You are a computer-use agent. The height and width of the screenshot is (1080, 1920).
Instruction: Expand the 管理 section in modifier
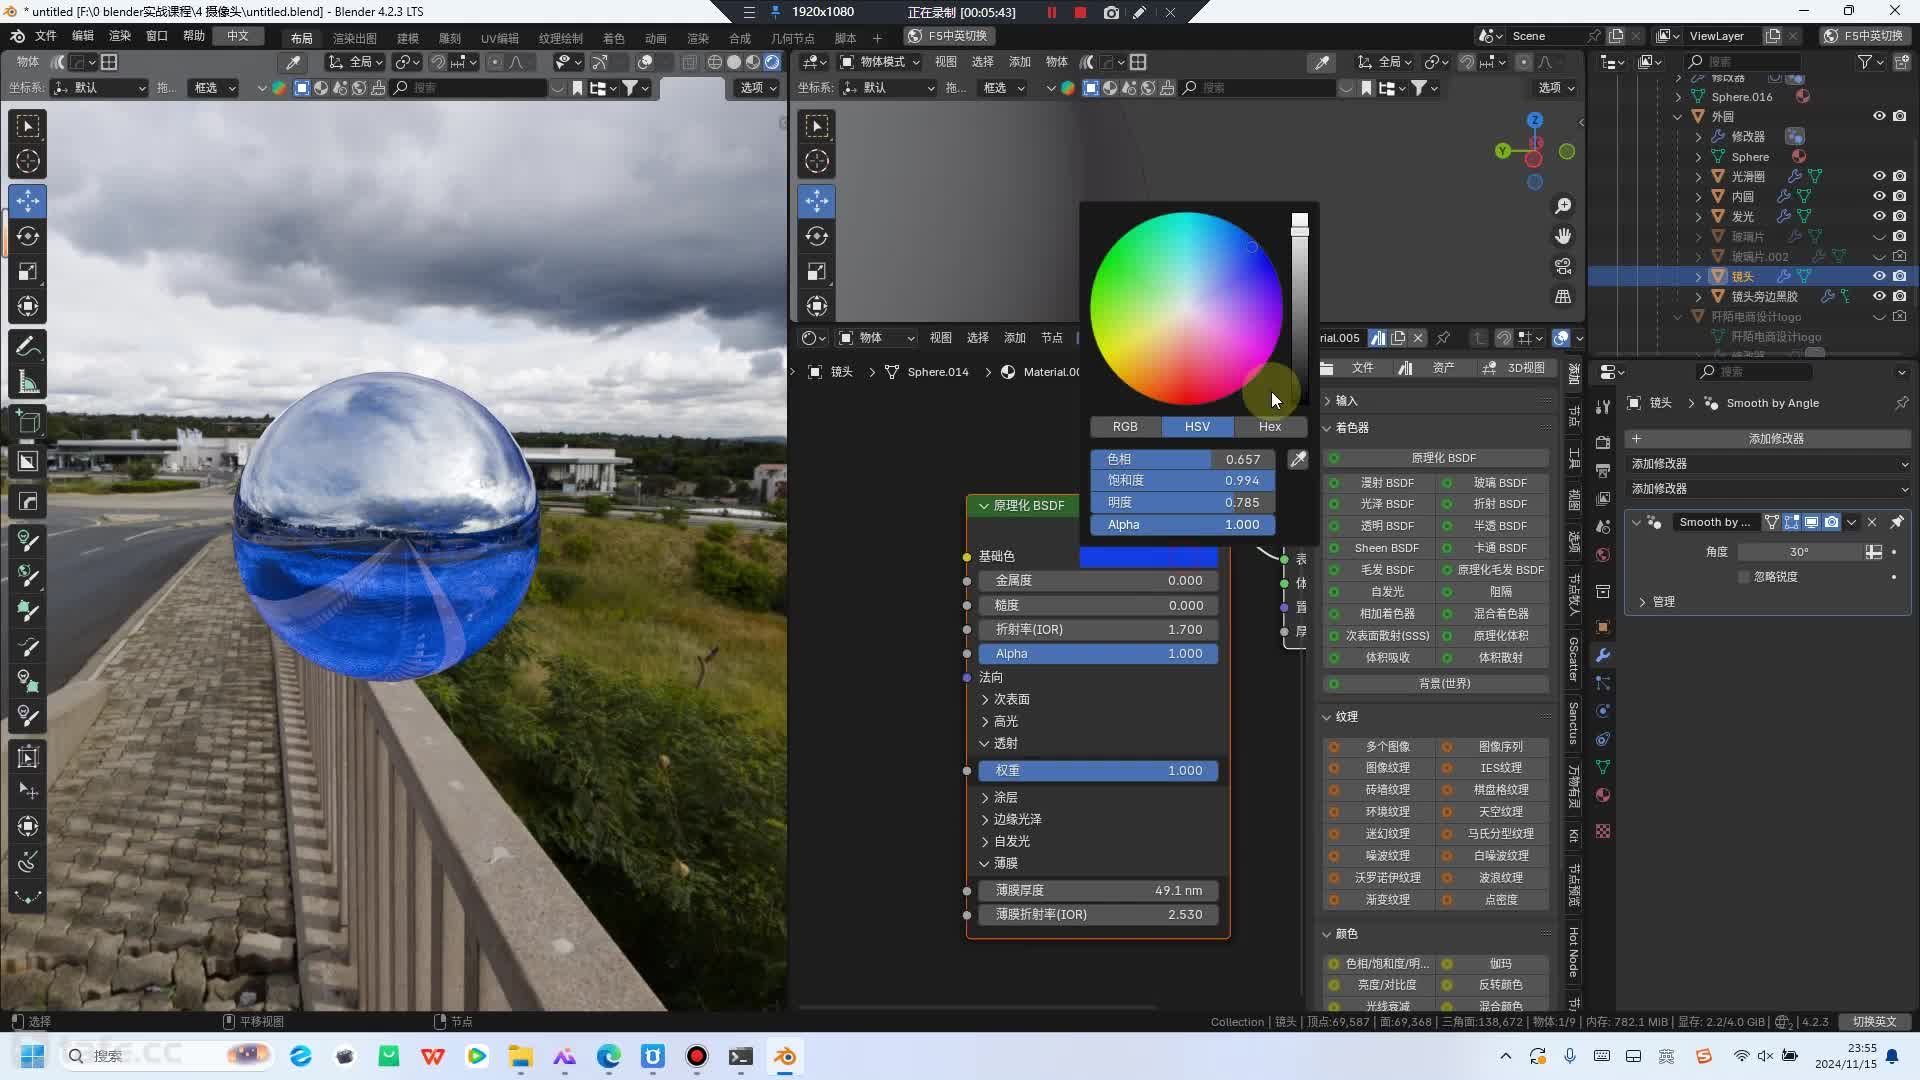(x=1656, y=602)
